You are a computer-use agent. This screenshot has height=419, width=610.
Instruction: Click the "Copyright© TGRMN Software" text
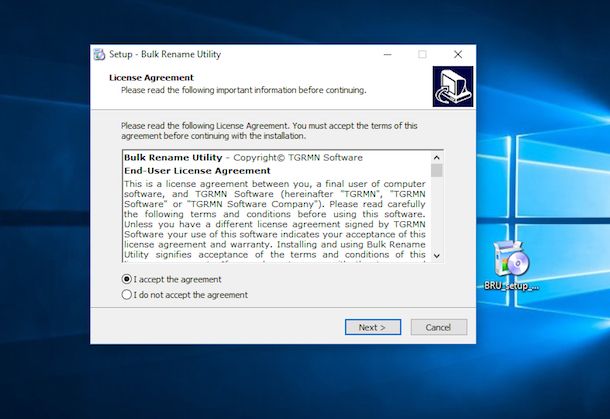pyautogui.click(x=298, y=158)
